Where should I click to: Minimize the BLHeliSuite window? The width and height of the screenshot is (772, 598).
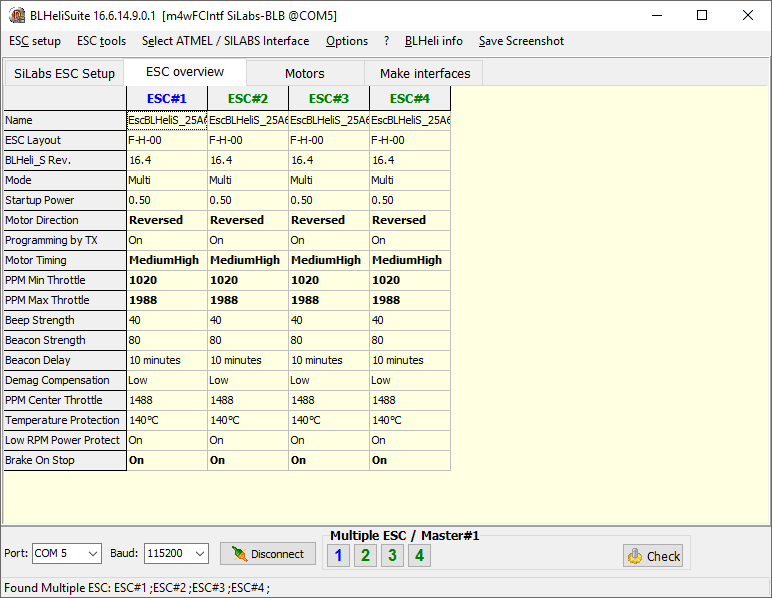[x=657, y=15]
